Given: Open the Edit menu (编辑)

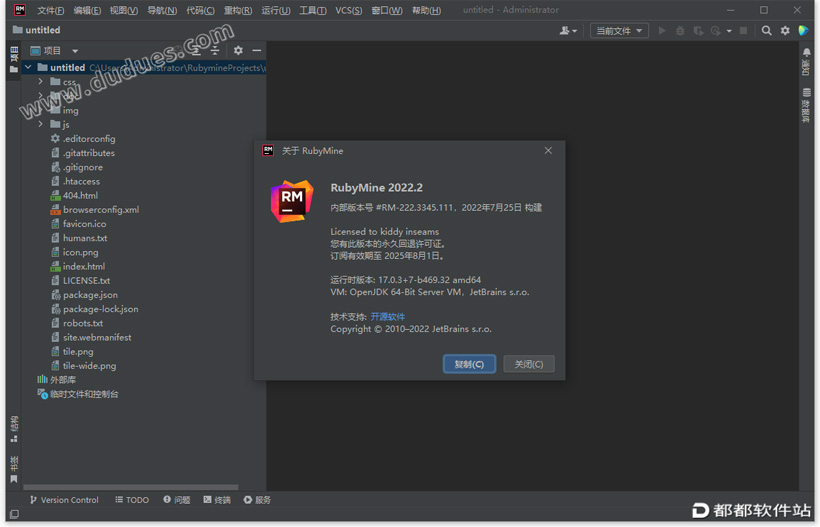Looking at the screenshot, I should click(x=87, y=10).
